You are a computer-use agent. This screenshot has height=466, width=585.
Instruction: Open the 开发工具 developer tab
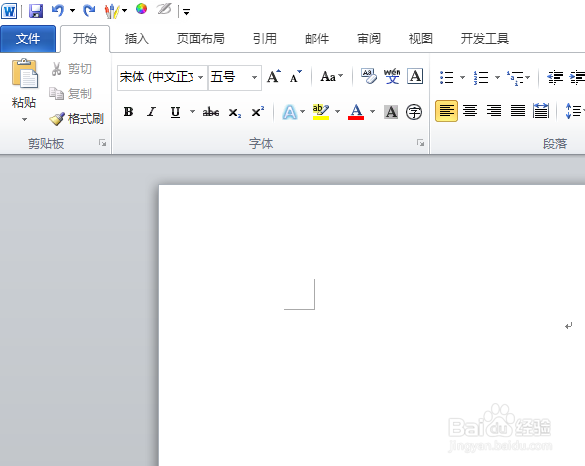(x=485, y=38)
